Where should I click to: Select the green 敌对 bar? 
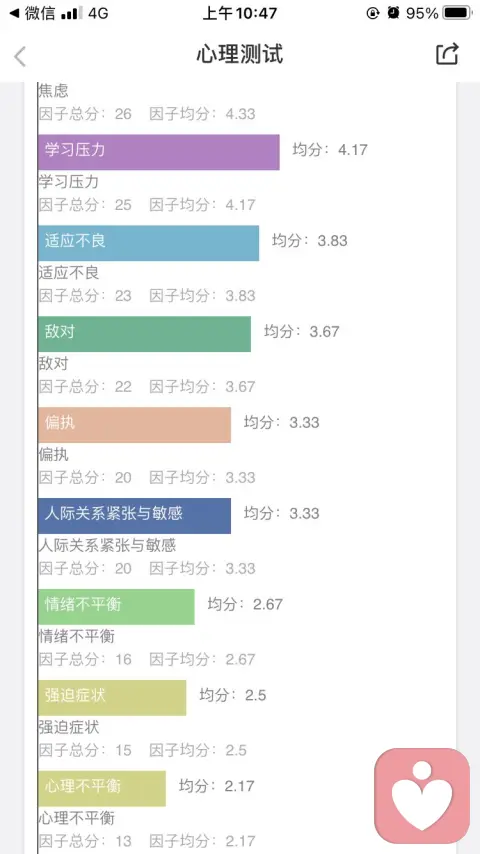144,334
